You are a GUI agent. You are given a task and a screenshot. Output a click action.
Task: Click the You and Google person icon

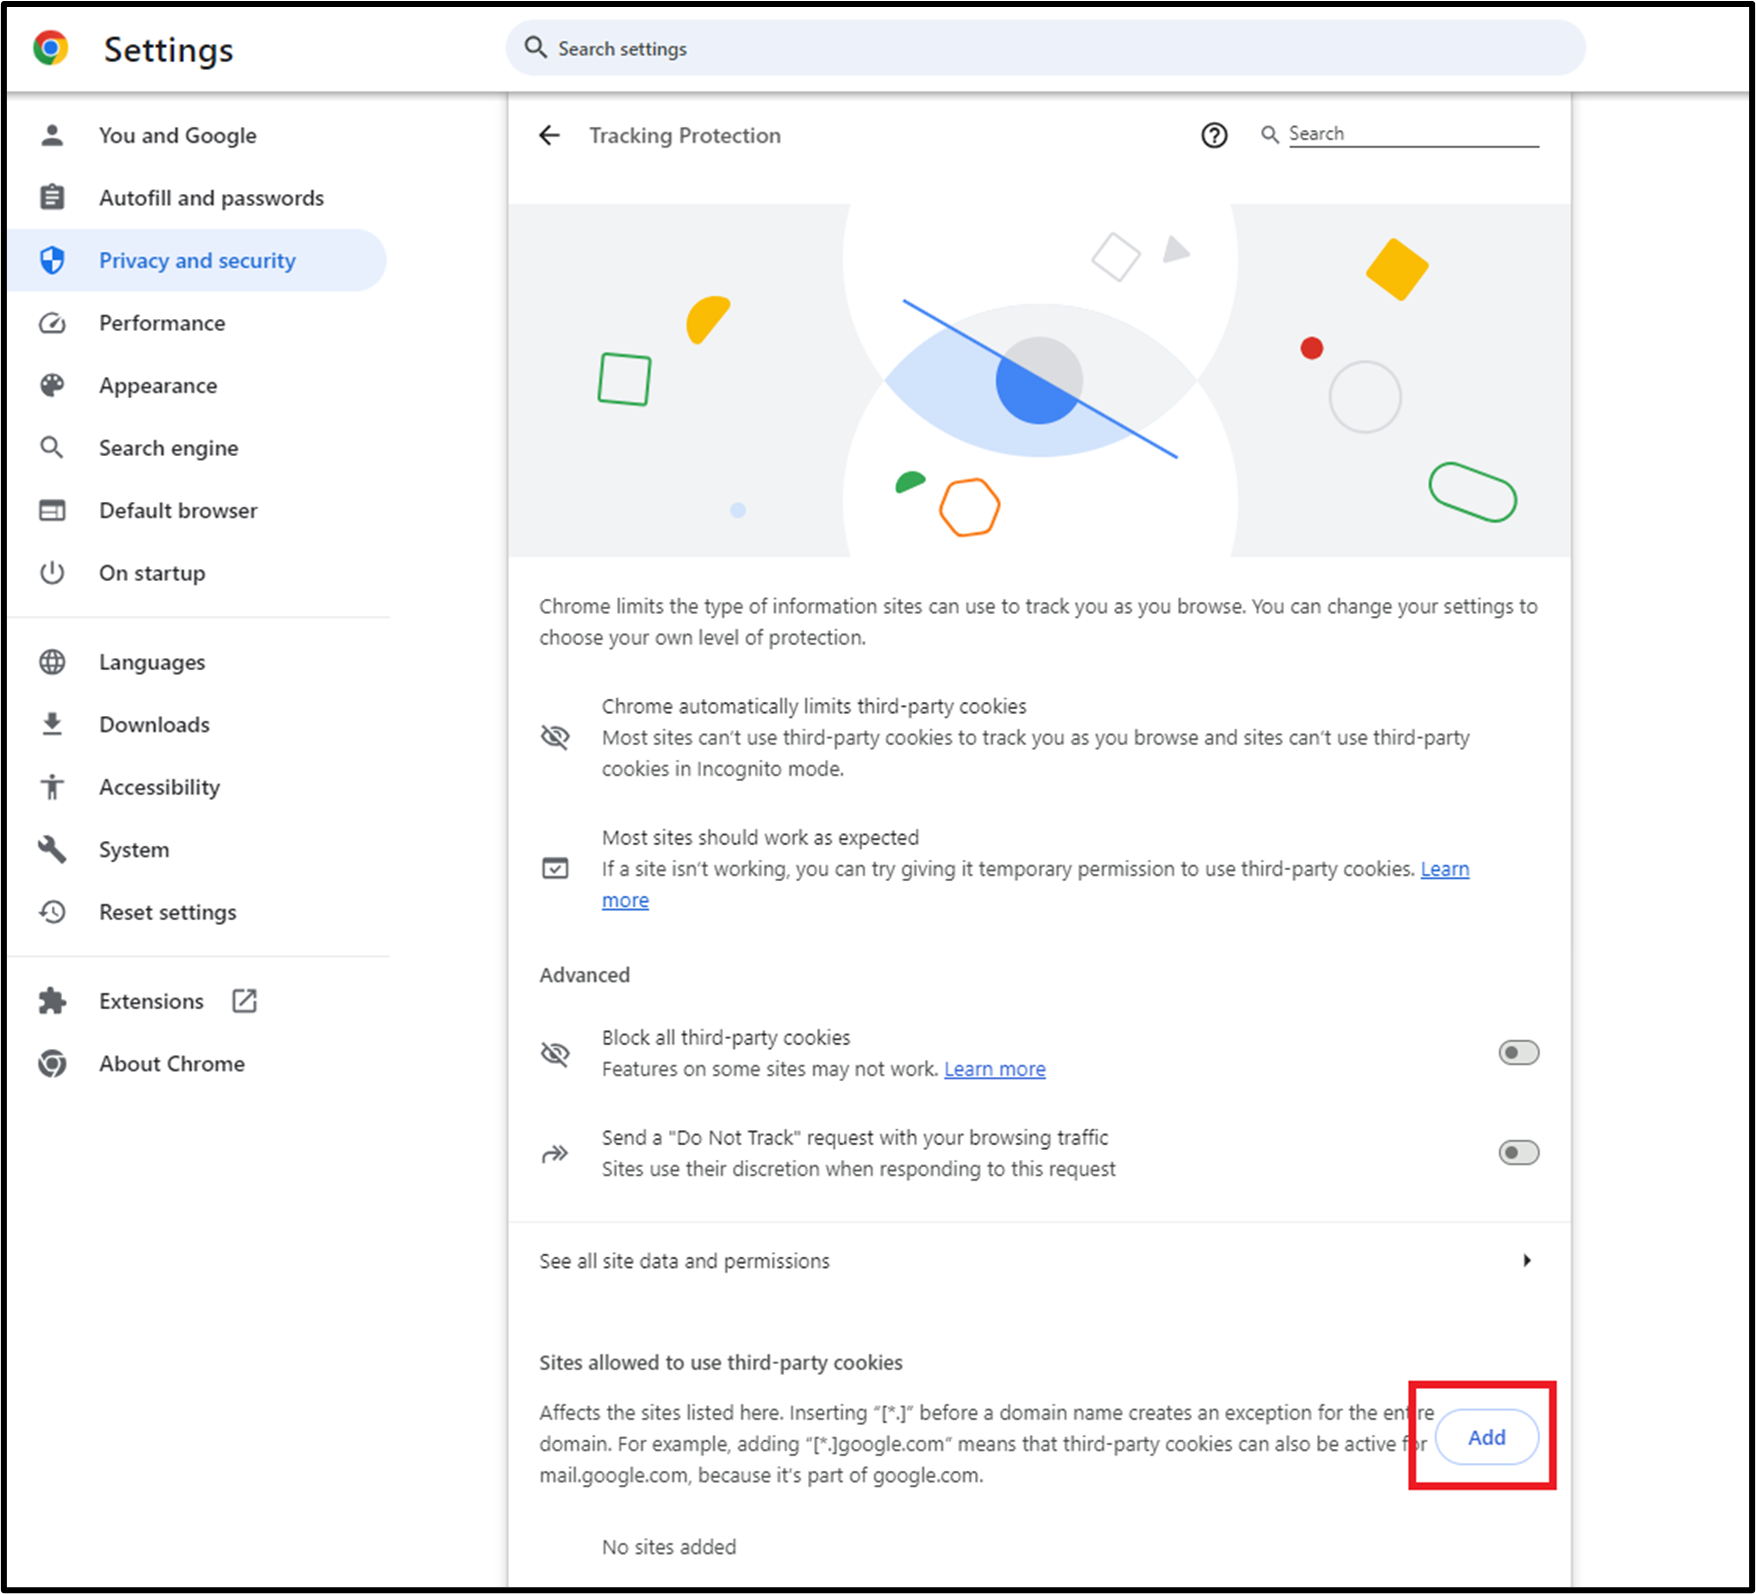pos(52,135)
